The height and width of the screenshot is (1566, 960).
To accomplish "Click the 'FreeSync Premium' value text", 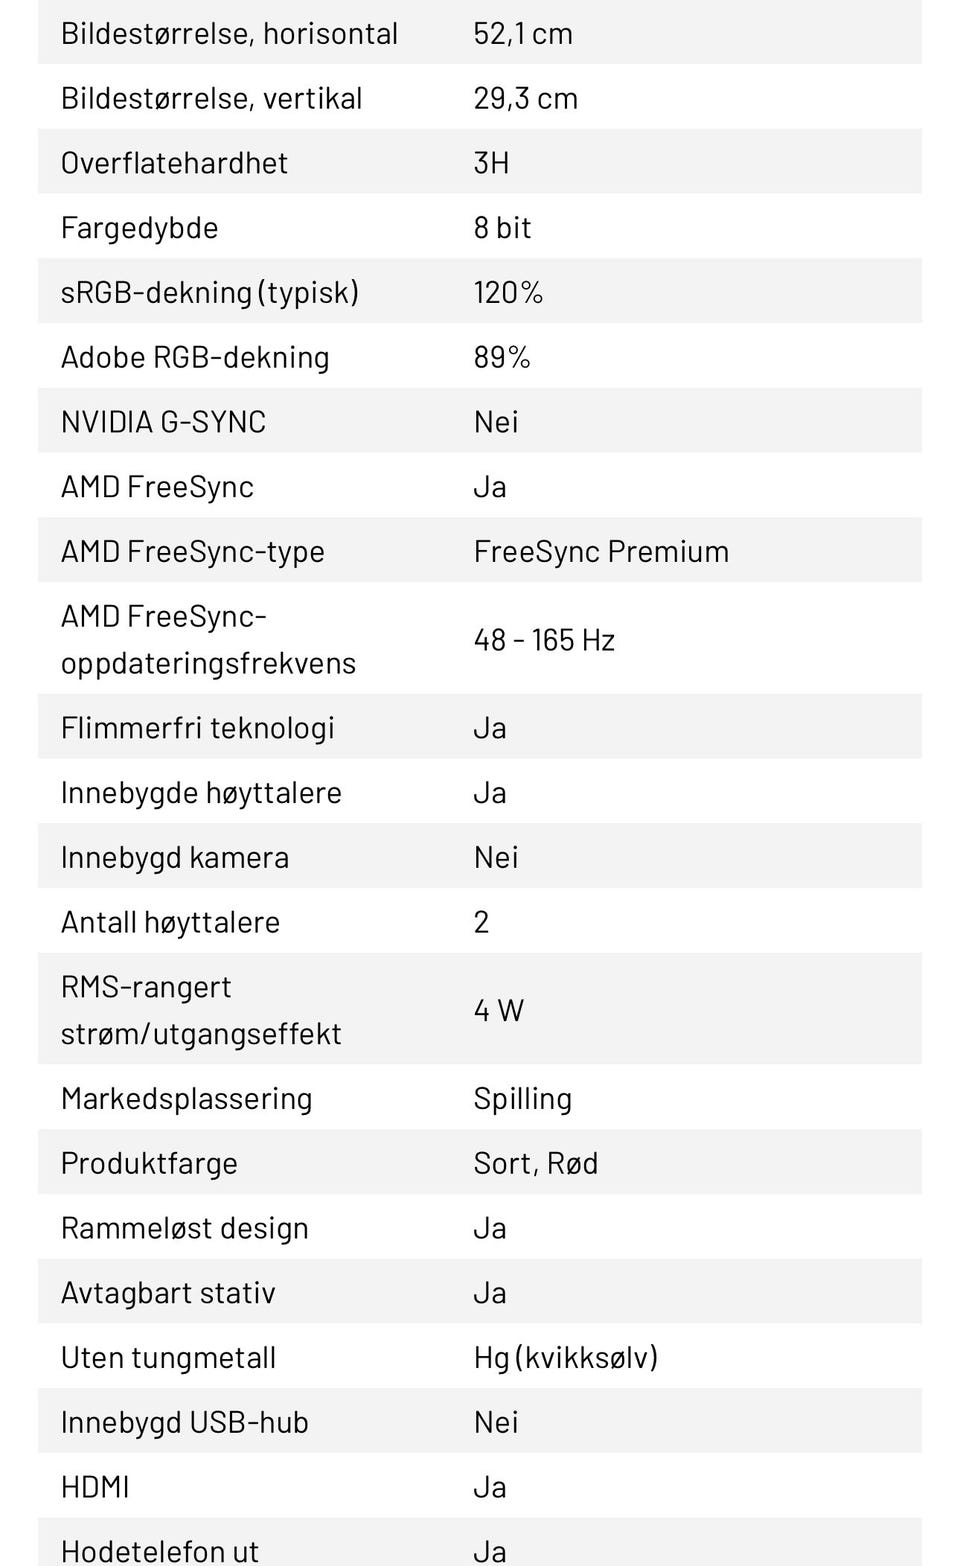I will pyautogui.click(x=601, y=551).
